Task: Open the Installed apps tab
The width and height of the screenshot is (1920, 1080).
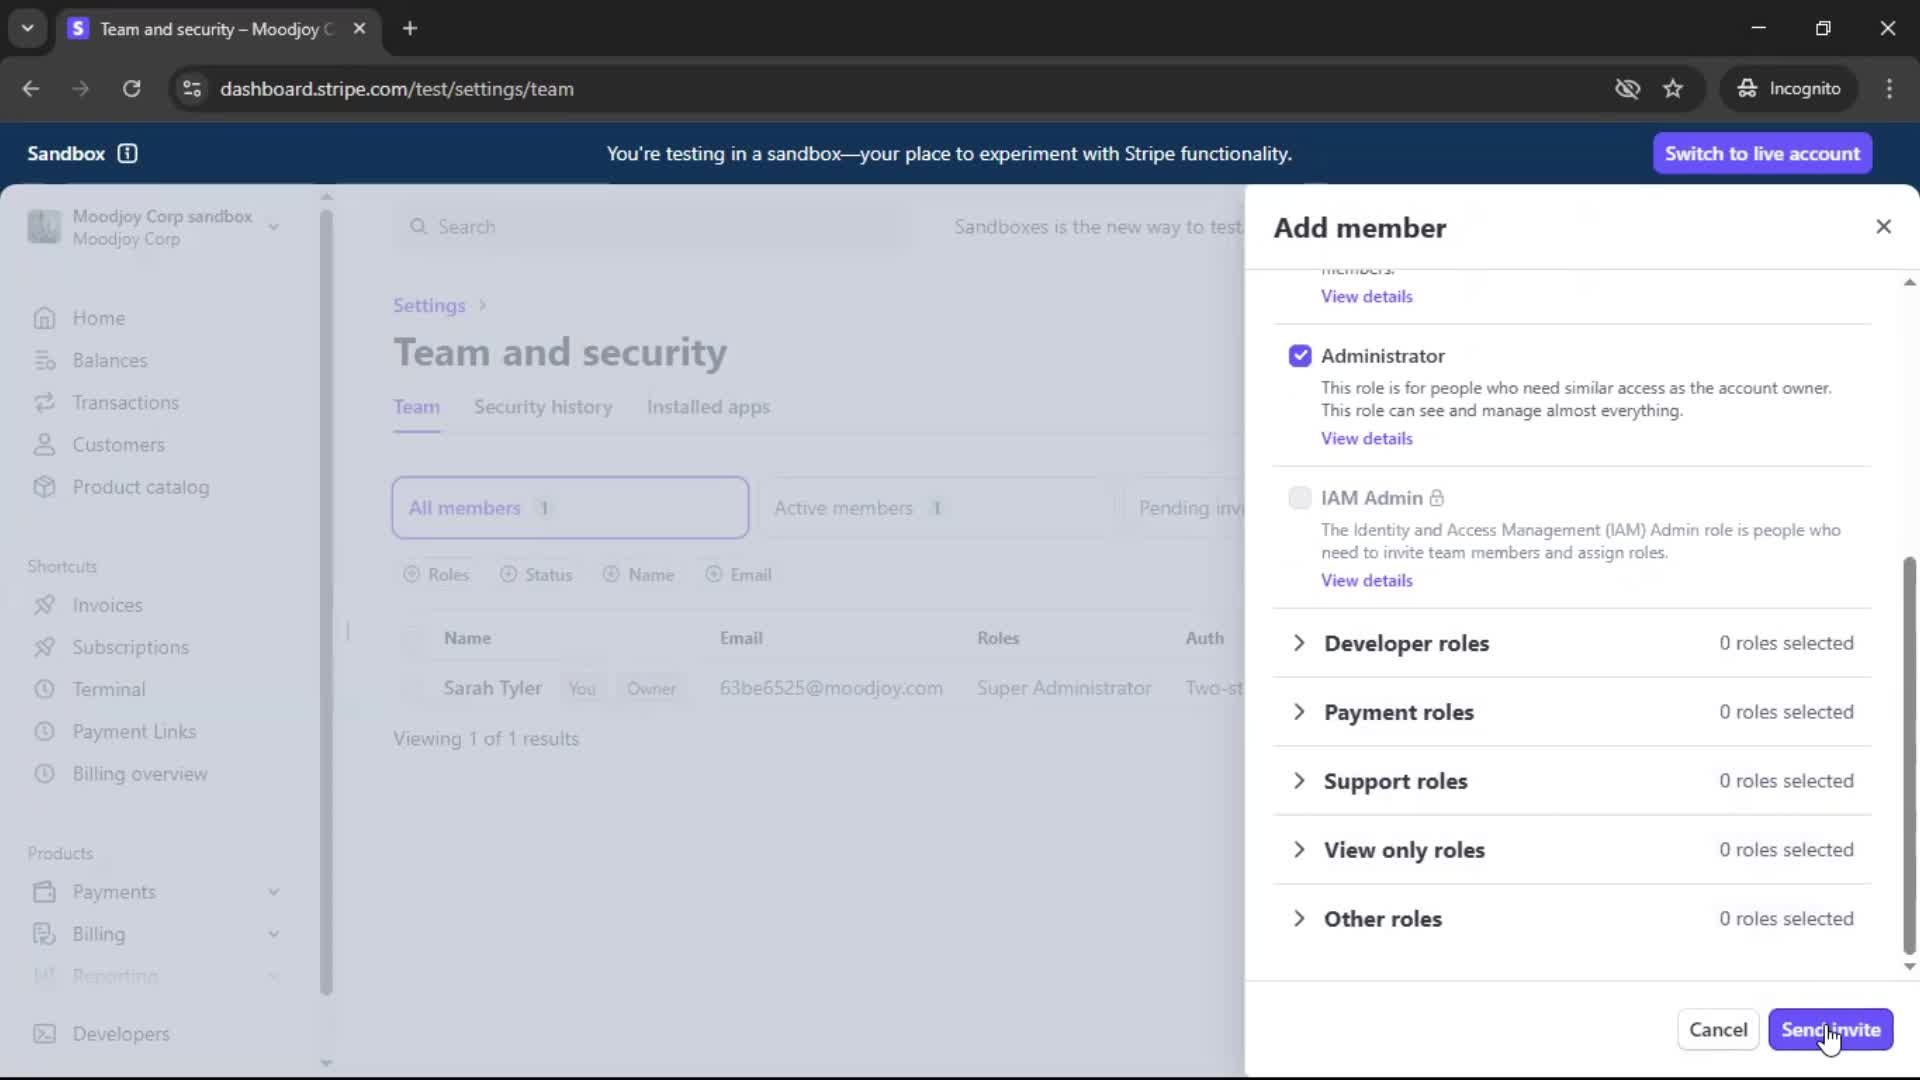Action: coord(708,407)
